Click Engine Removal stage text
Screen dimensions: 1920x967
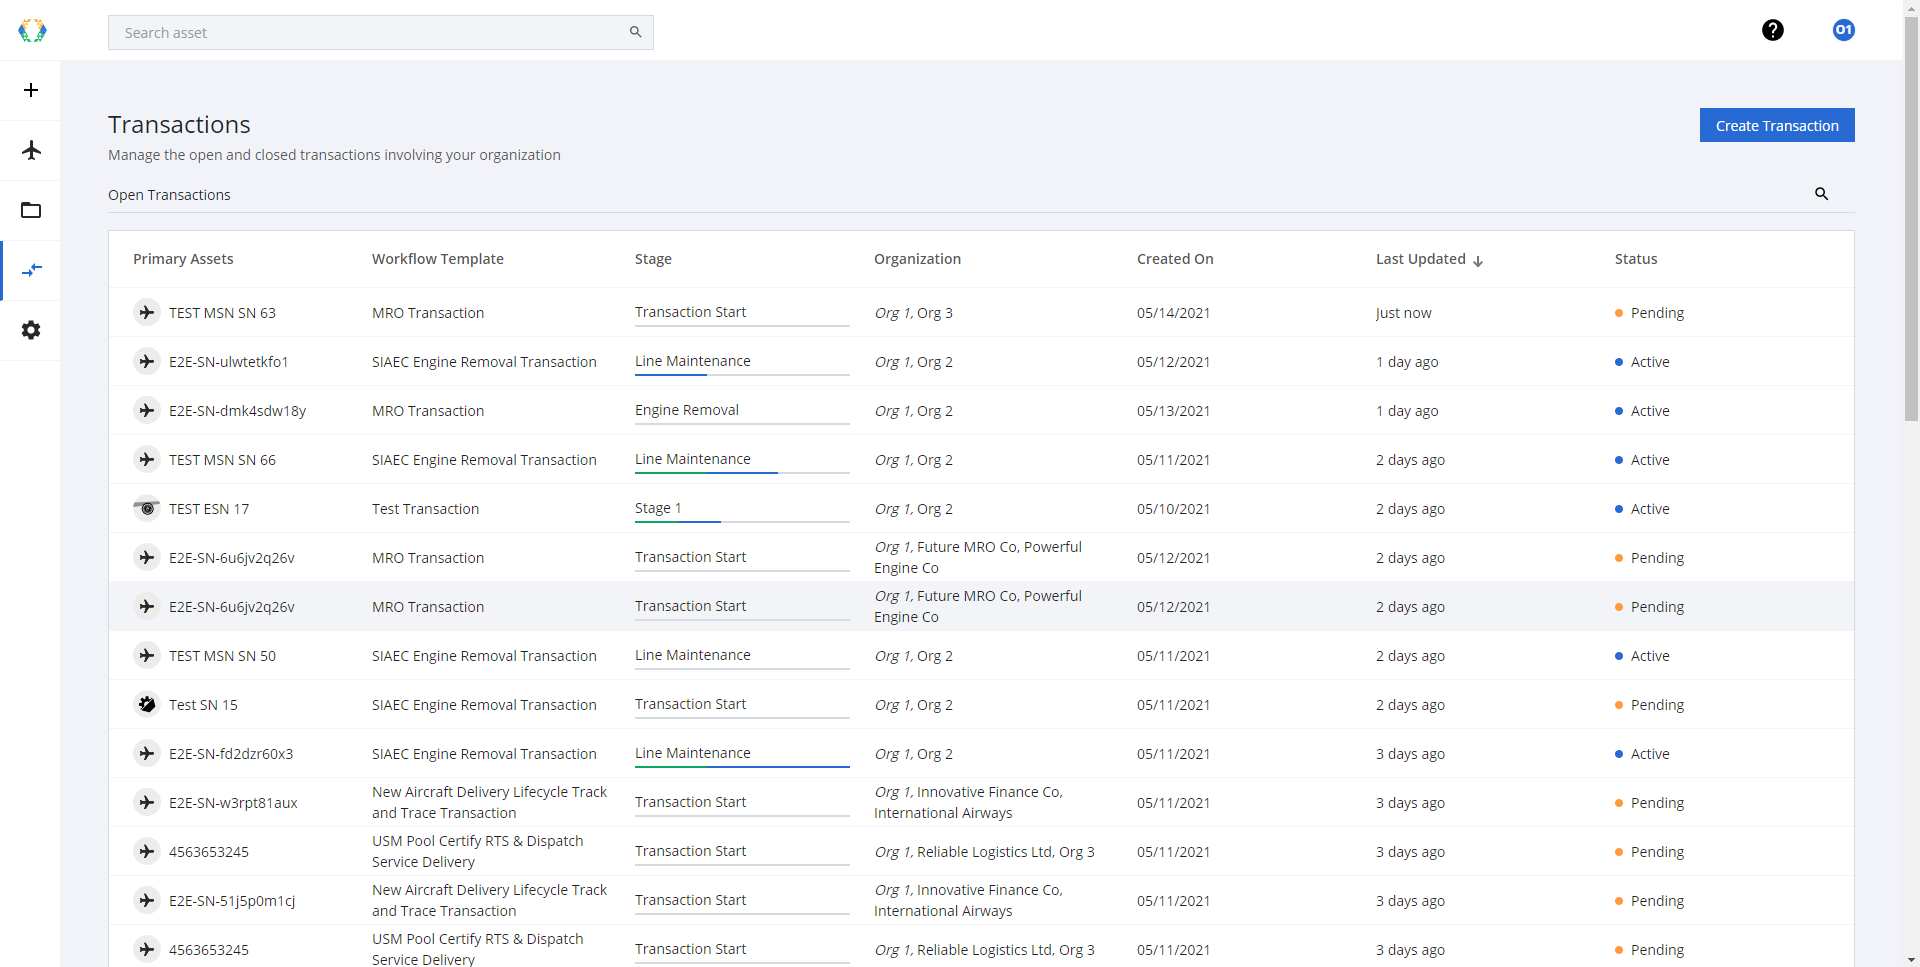(687, 410)
